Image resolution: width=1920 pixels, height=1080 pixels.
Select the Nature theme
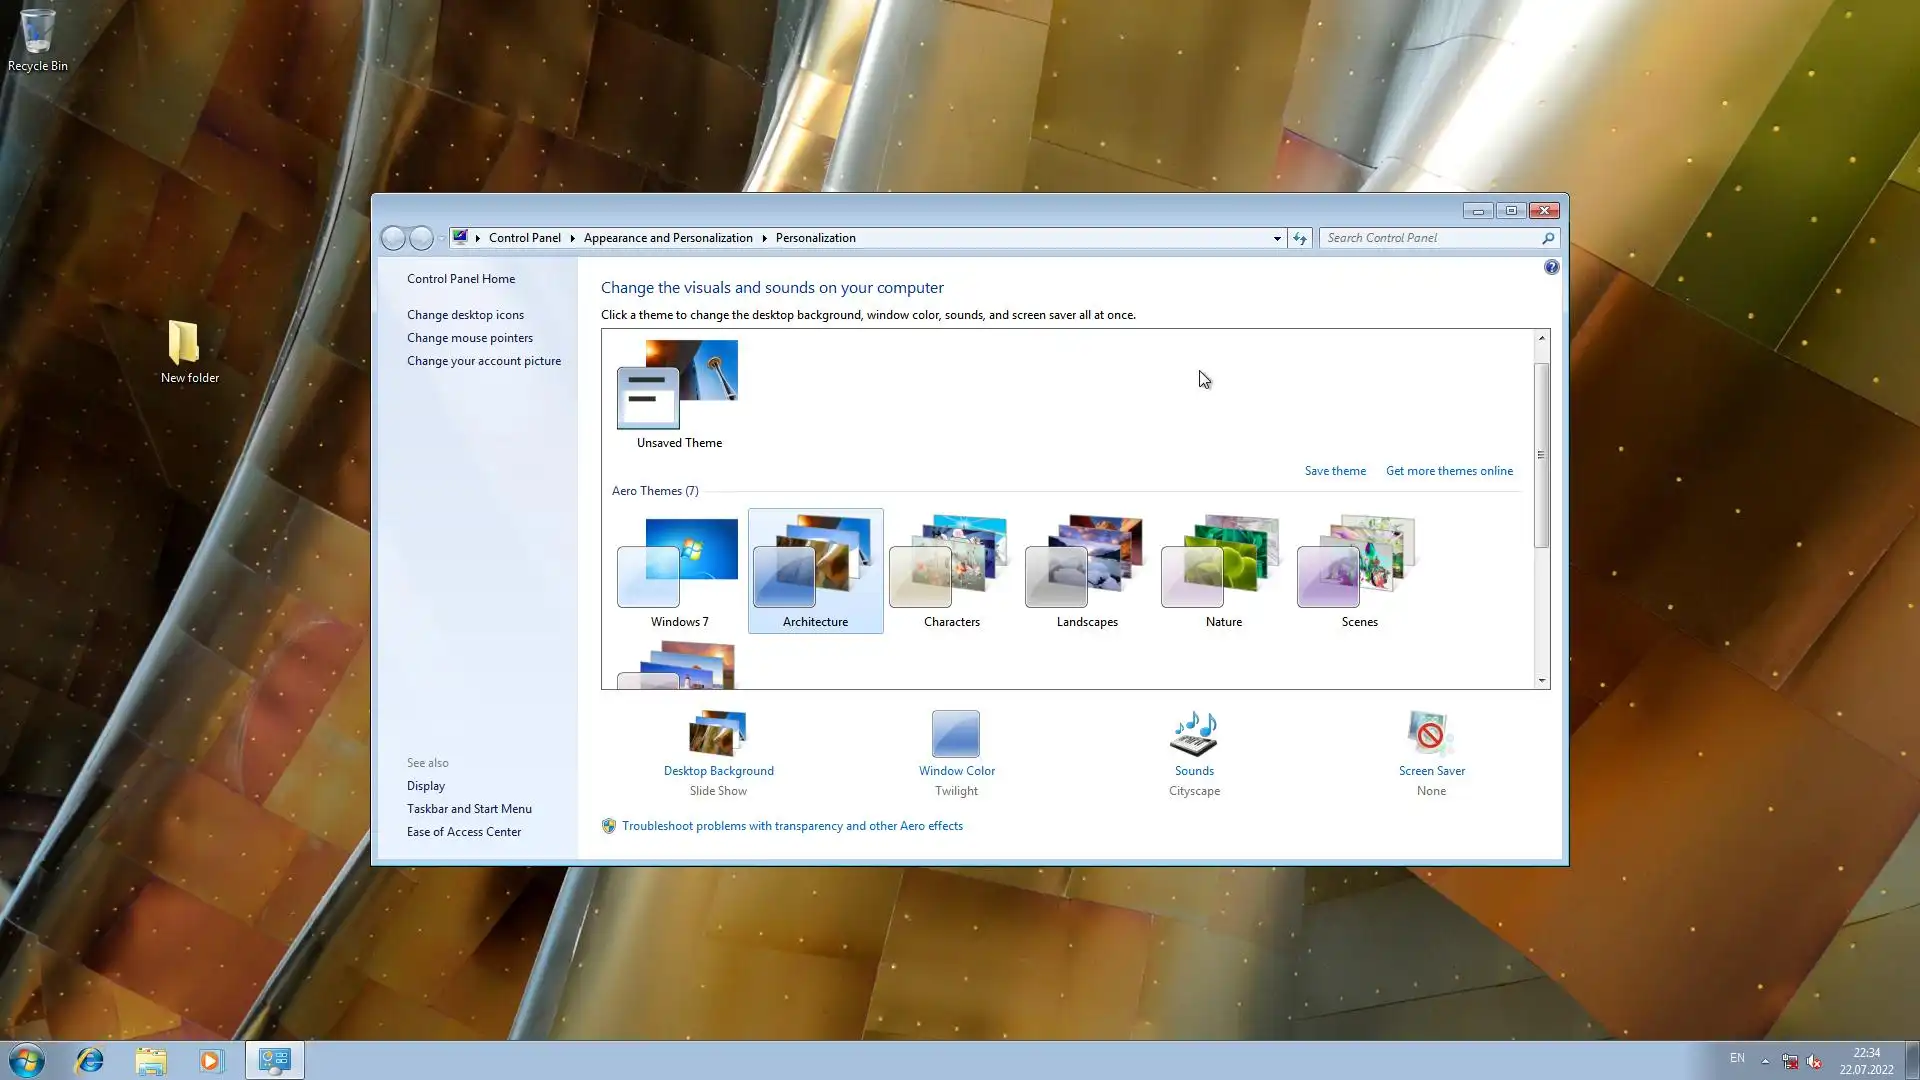pyautogui.click(x=1223, y=572)
